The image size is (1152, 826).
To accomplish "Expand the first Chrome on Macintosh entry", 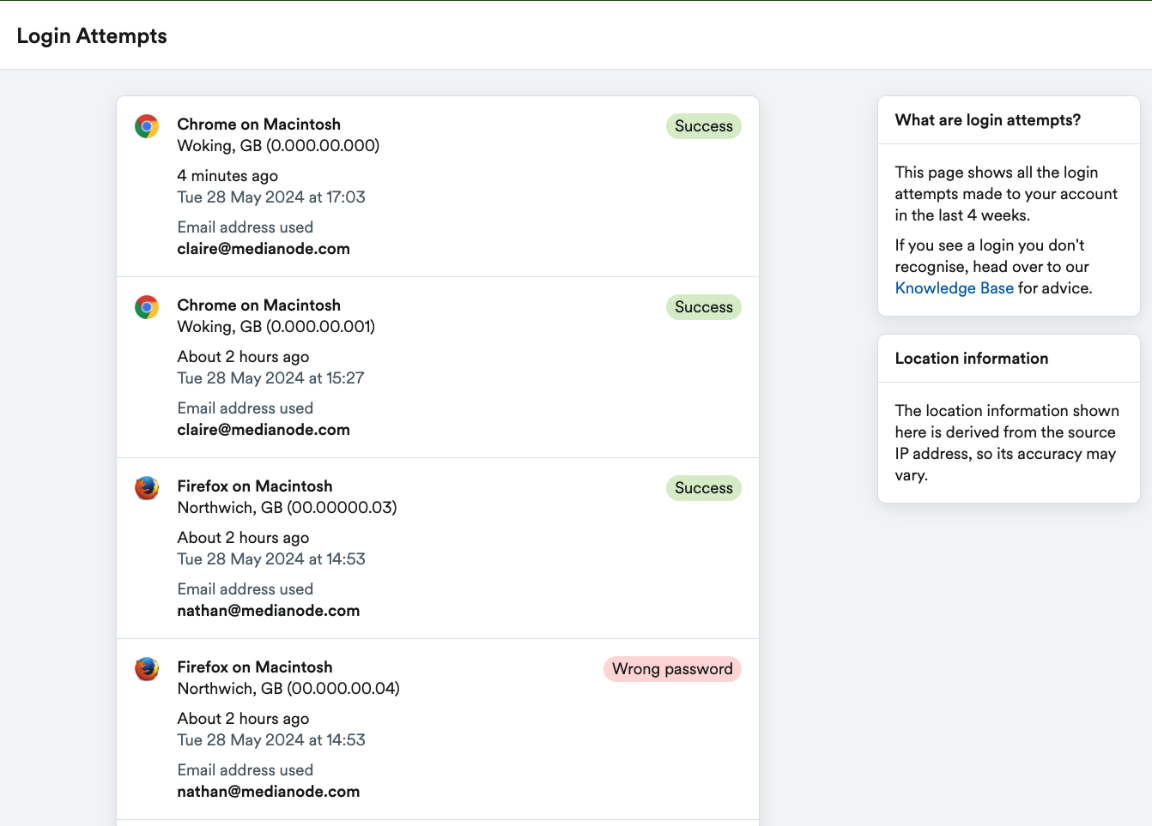I will (258, 124).
